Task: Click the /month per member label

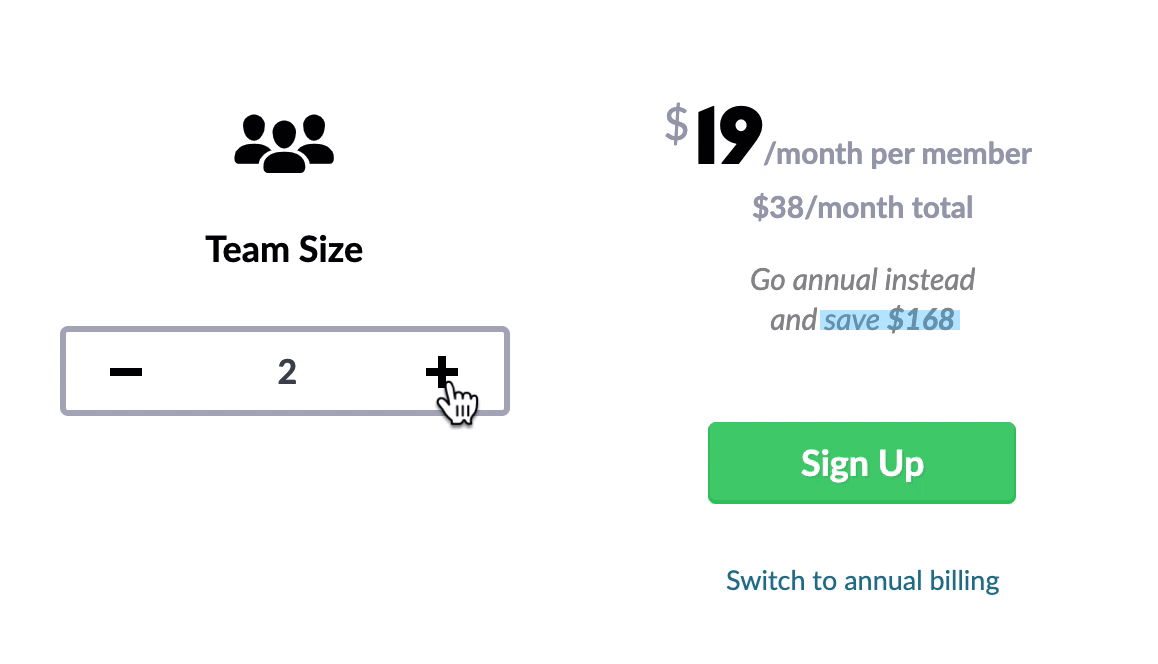Action: pyautogui.click(x=898, y=154)
